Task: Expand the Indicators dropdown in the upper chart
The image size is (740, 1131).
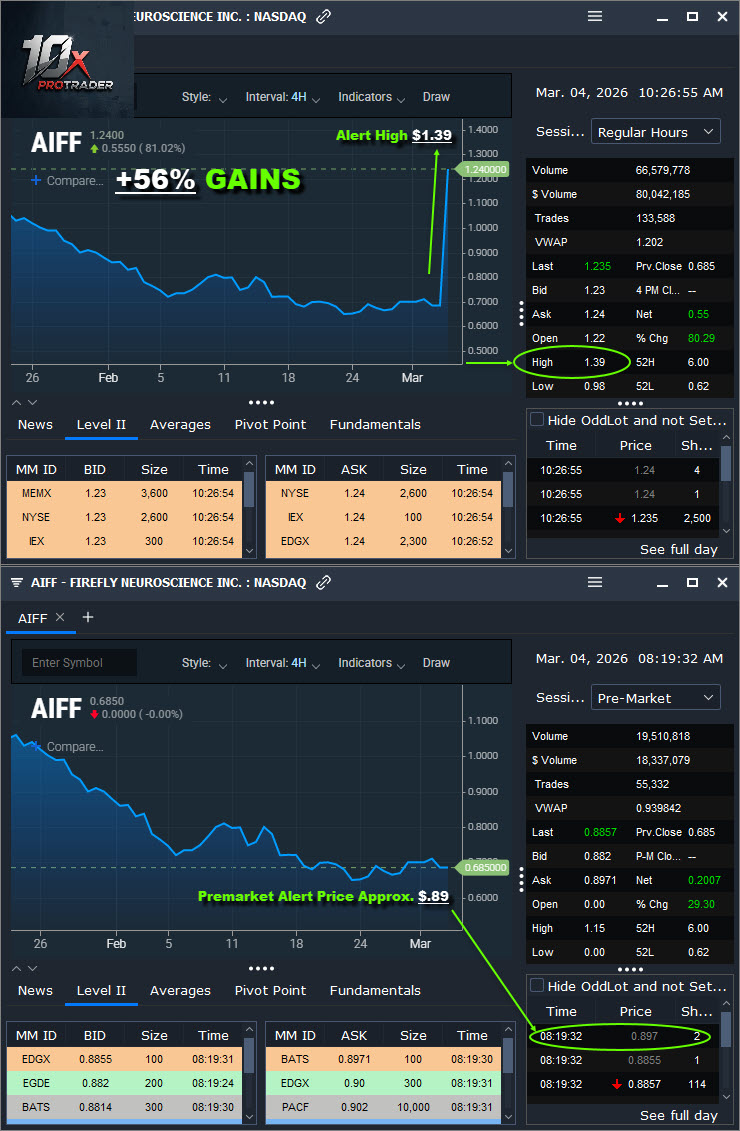Action: pos(371,97)
